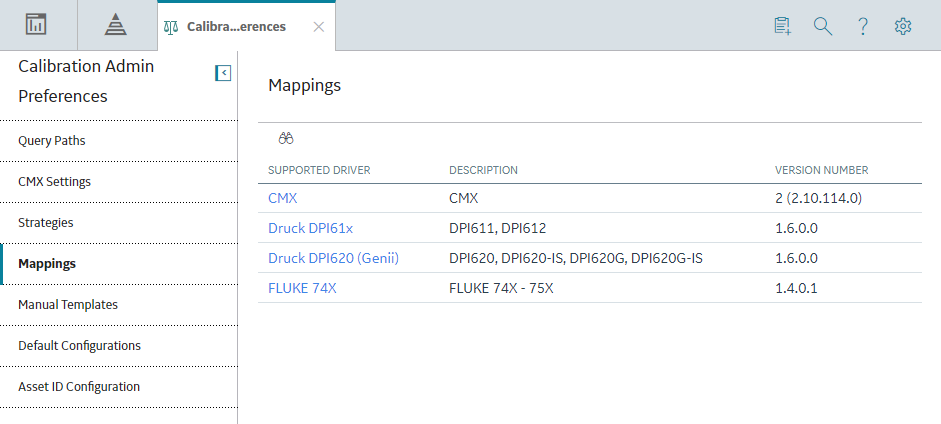Click the Description column header
This screenshot has height=424, width=941.
click(483, 170)
